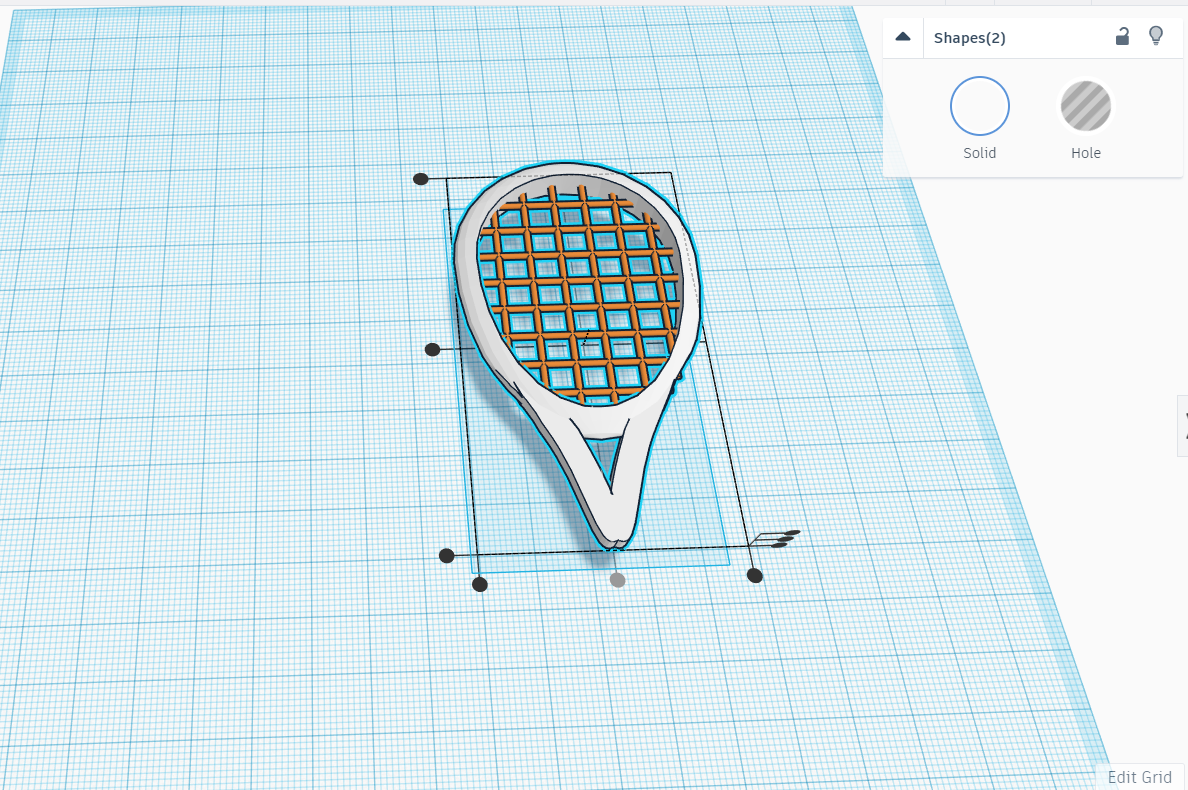The height and width of the screenshot is (790, 1188).
Task: Open Edit Grid settings
Action: [1139, 777]
